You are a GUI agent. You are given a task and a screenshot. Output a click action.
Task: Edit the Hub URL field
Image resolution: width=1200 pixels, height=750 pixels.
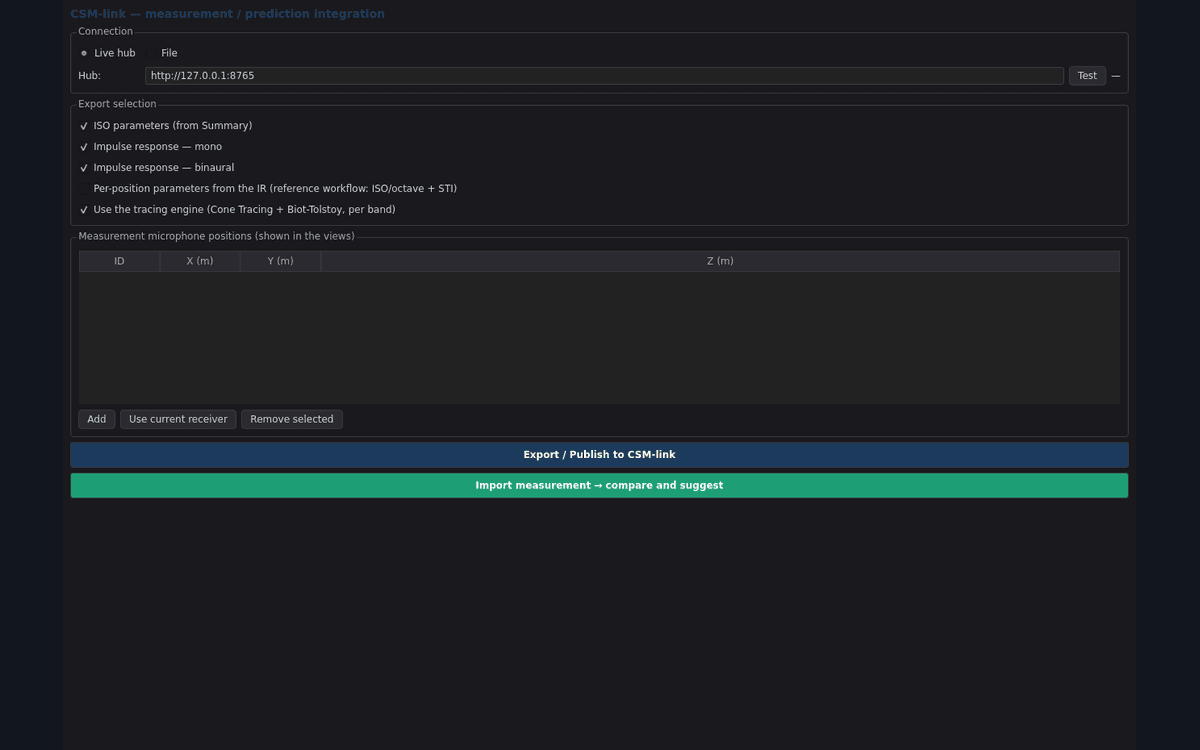(604, 76)
